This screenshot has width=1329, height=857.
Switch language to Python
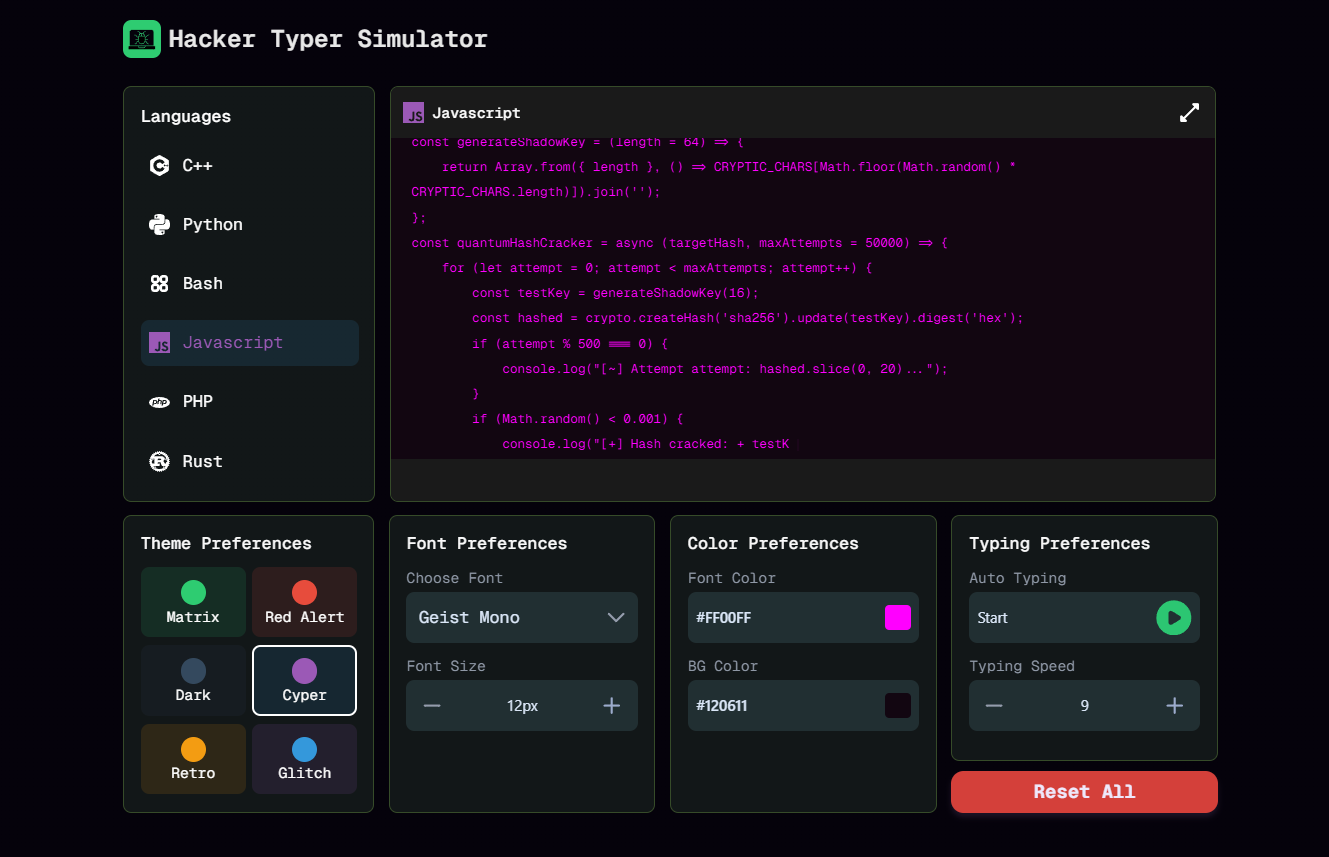(x=250, y=224)
